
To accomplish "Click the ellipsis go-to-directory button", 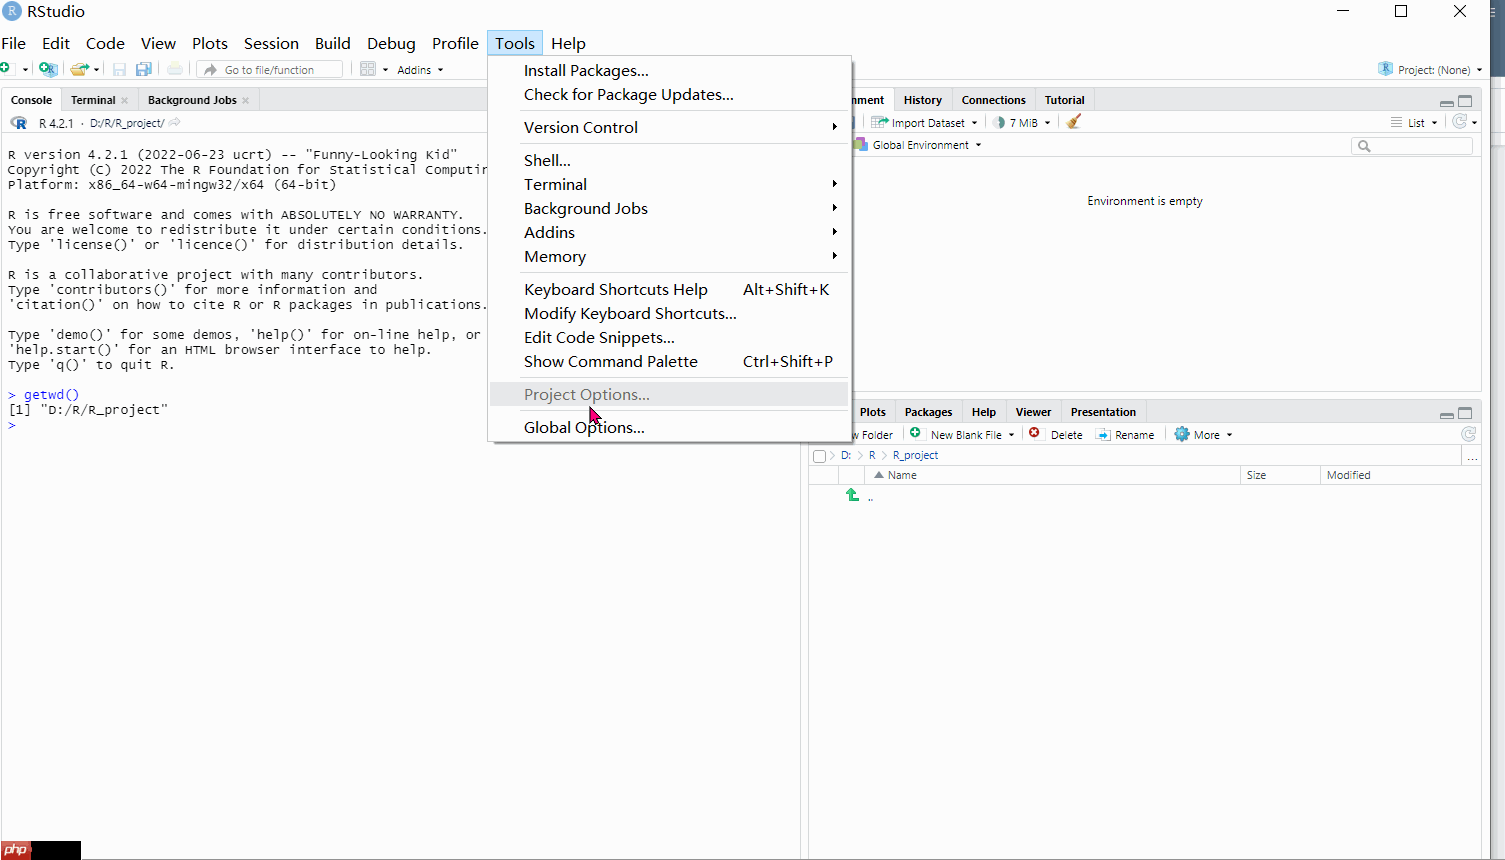I will coord(1472,456).
